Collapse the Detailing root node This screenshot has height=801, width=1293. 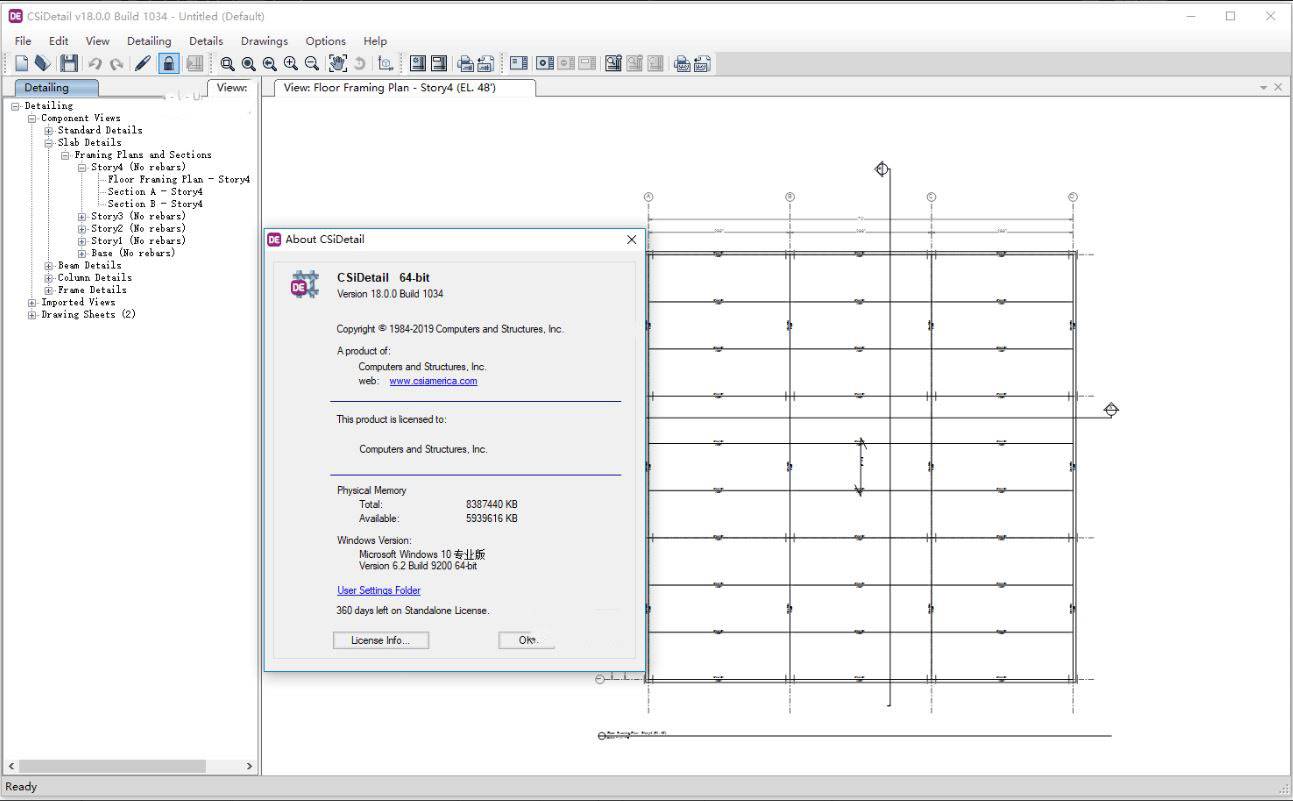coord(16,106)
